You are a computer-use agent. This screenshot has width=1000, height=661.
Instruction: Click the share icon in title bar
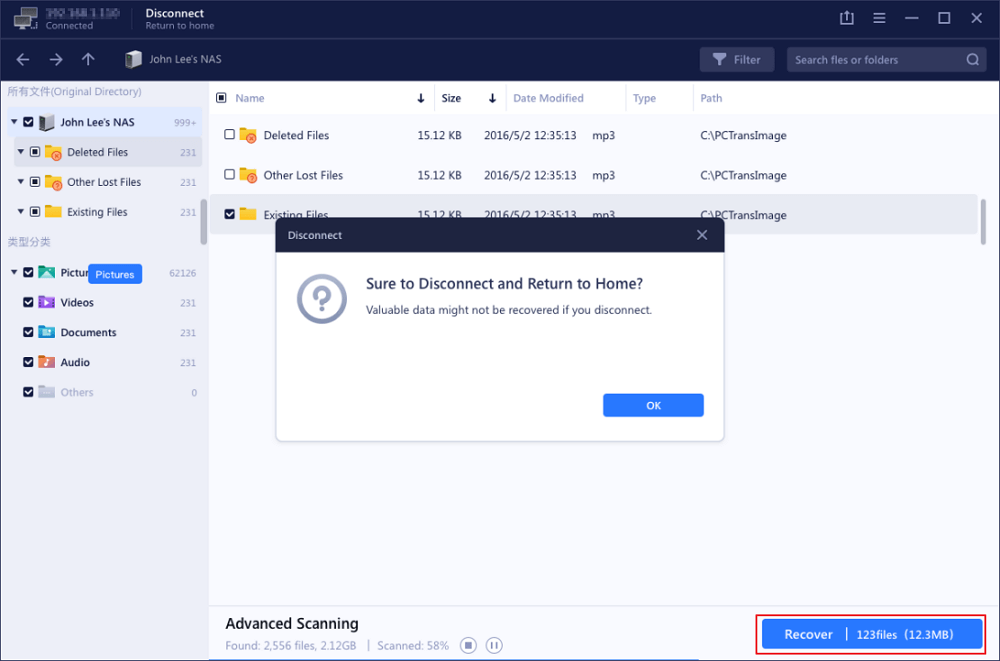coord(847,18)
